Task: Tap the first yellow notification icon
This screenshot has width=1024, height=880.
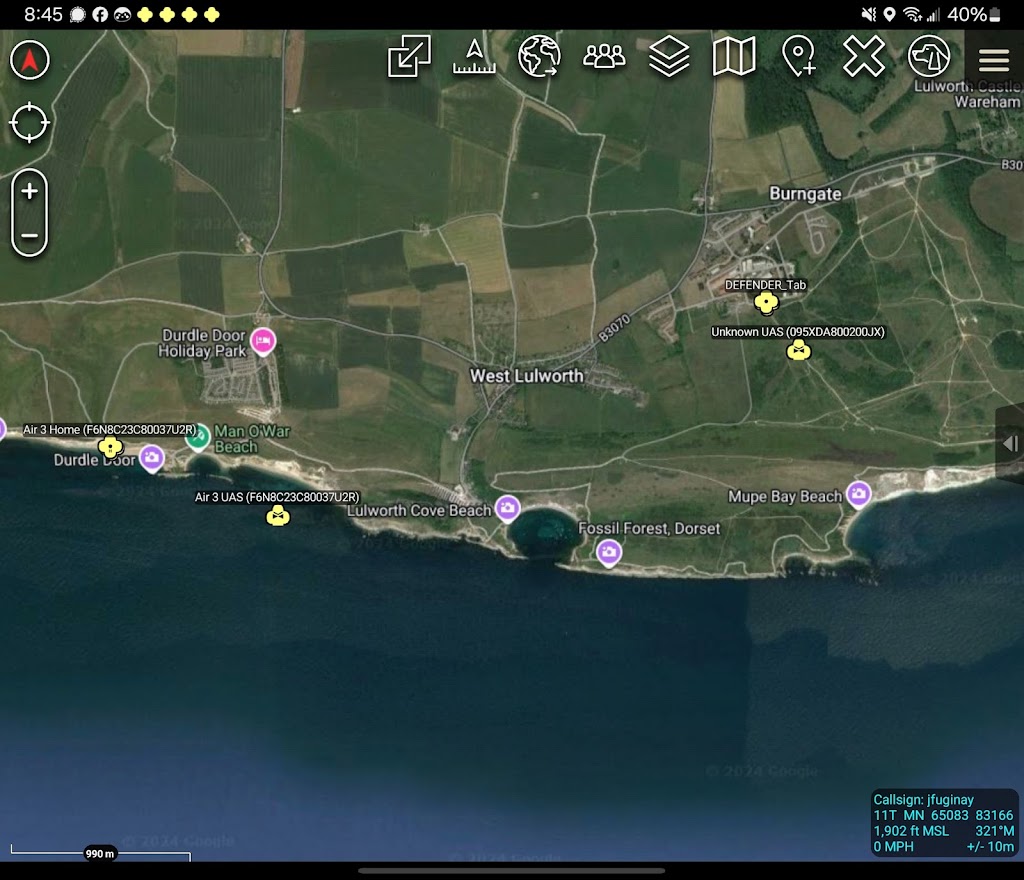Action: (x=145, y=14)
